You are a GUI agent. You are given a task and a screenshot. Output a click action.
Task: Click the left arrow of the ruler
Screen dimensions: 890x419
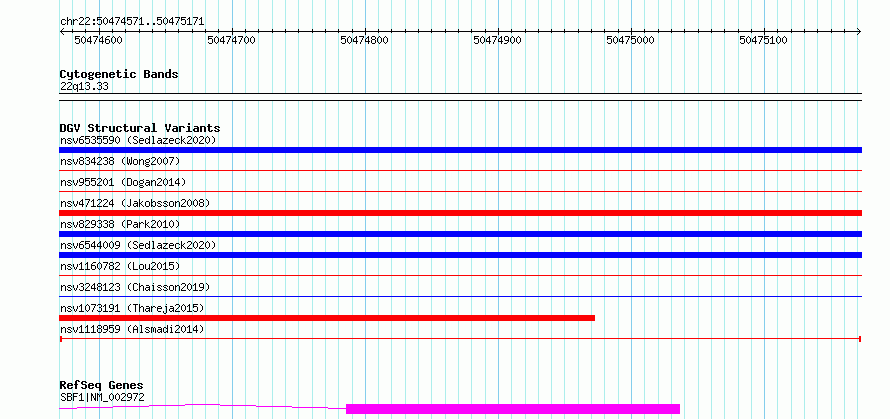(62, 31)
